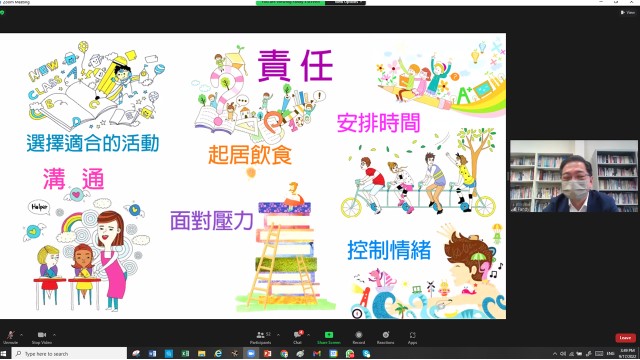Expand the arrow next to Participants

point(278,335)
